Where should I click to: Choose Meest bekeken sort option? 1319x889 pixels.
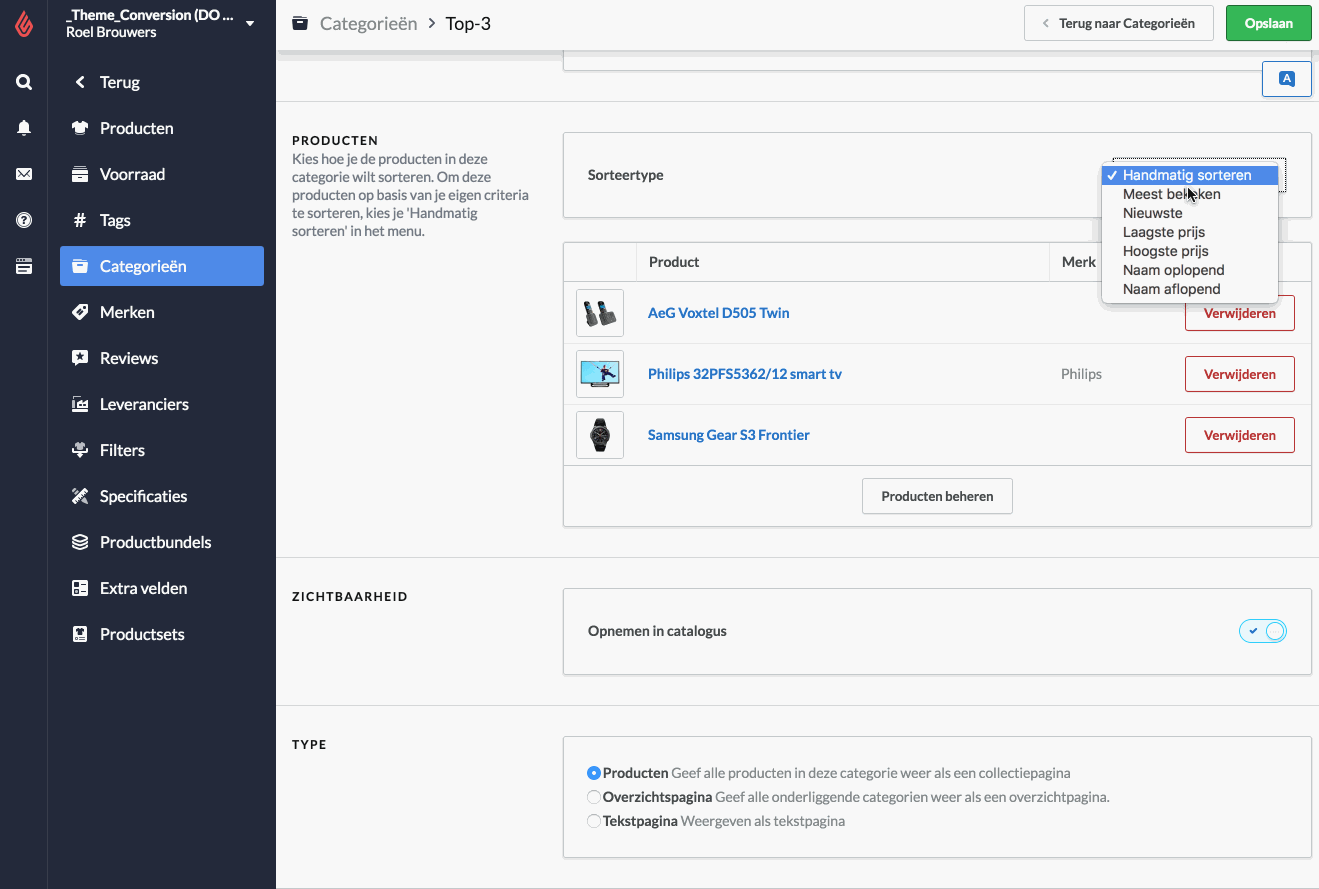point(1189,194)
